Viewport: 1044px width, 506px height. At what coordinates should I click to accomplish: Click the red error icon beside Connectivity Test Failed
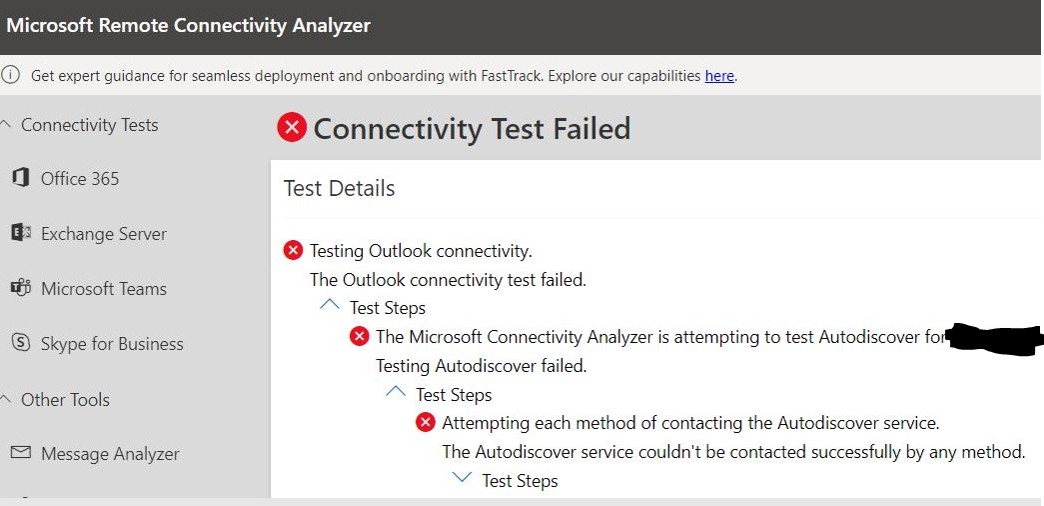[292, 127]
